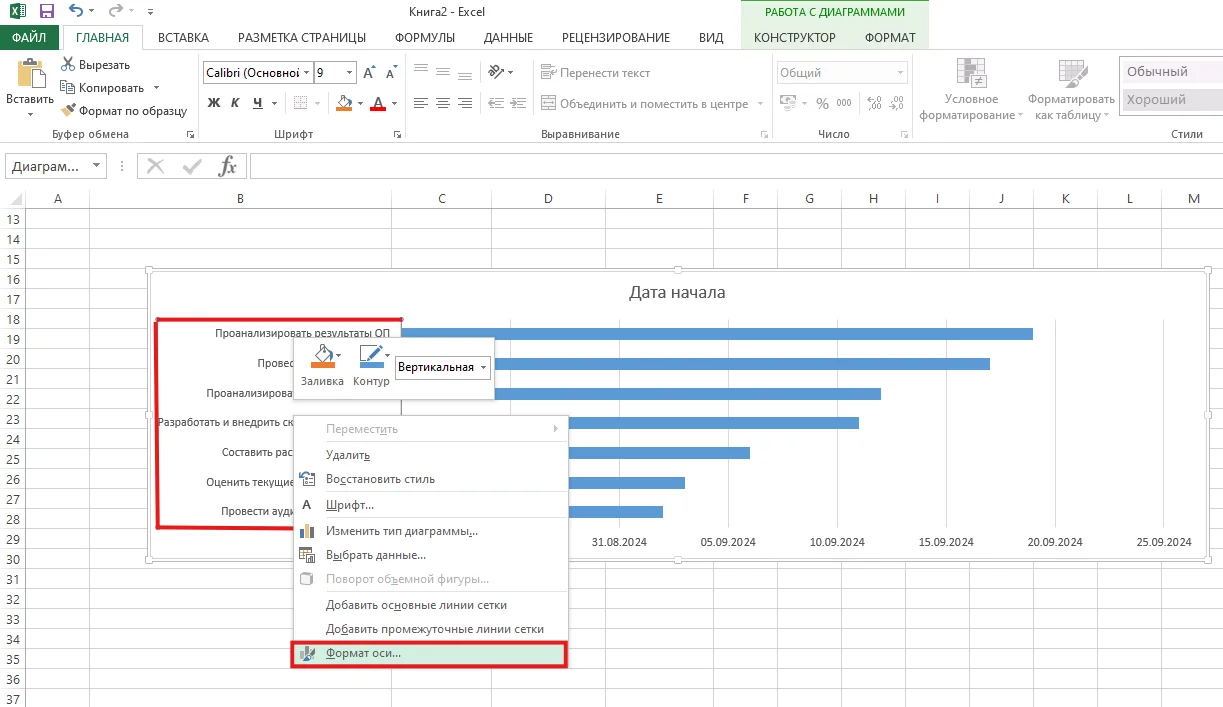Image resolution: width=1223 pixels, height=707 pixels.
Task: Toggle underline Ч formatting
Action: [259, 103]
